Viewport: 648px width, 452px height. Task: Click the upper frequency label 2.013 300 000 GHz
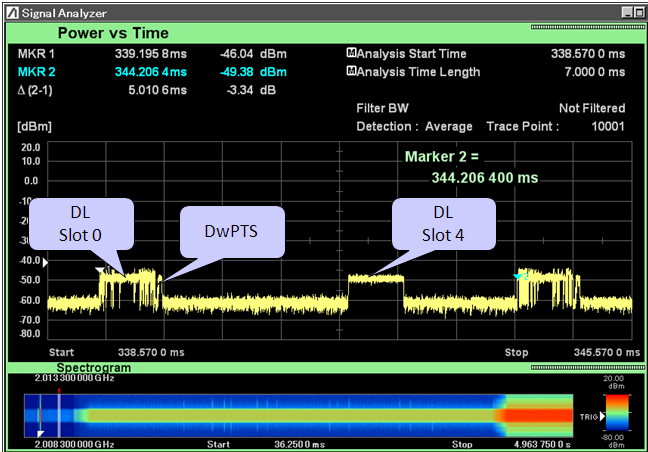point(74,378)
